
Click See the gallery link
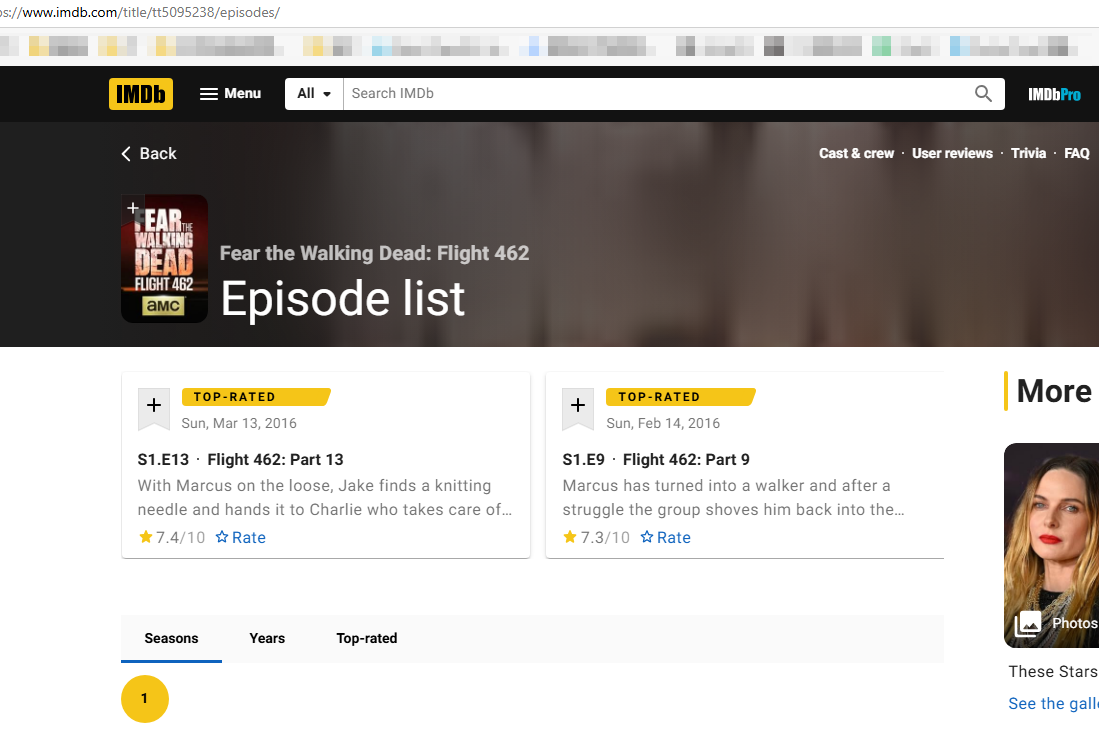pyautogui.click(x=1053, y=704)
